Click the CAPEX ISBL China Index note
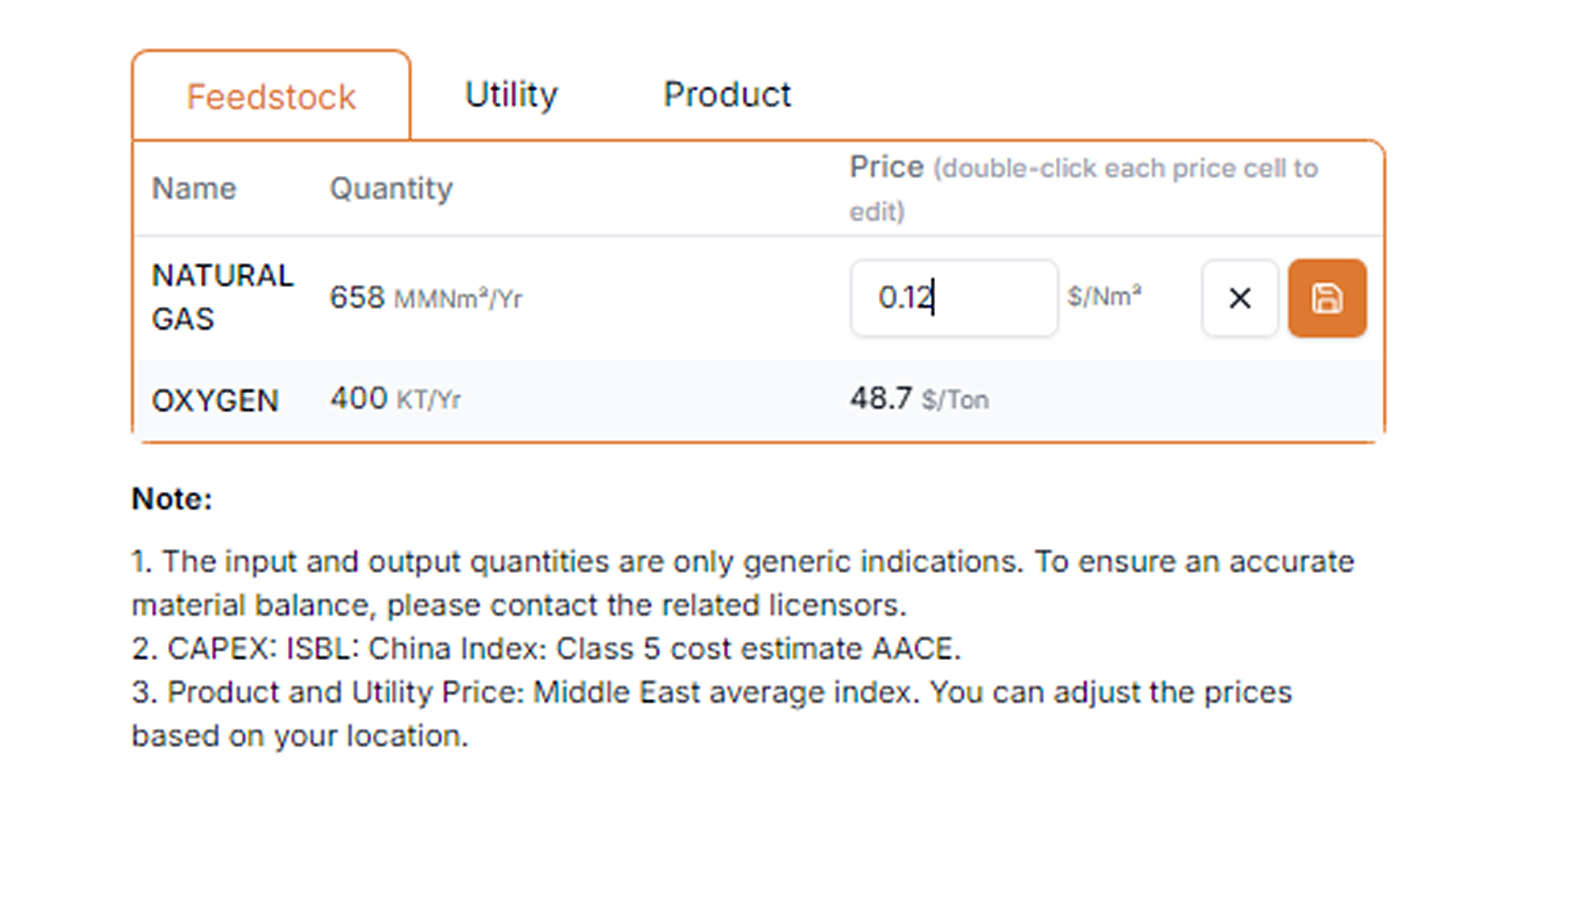Viewport: 1584px width, 921px height. (546, 649)
